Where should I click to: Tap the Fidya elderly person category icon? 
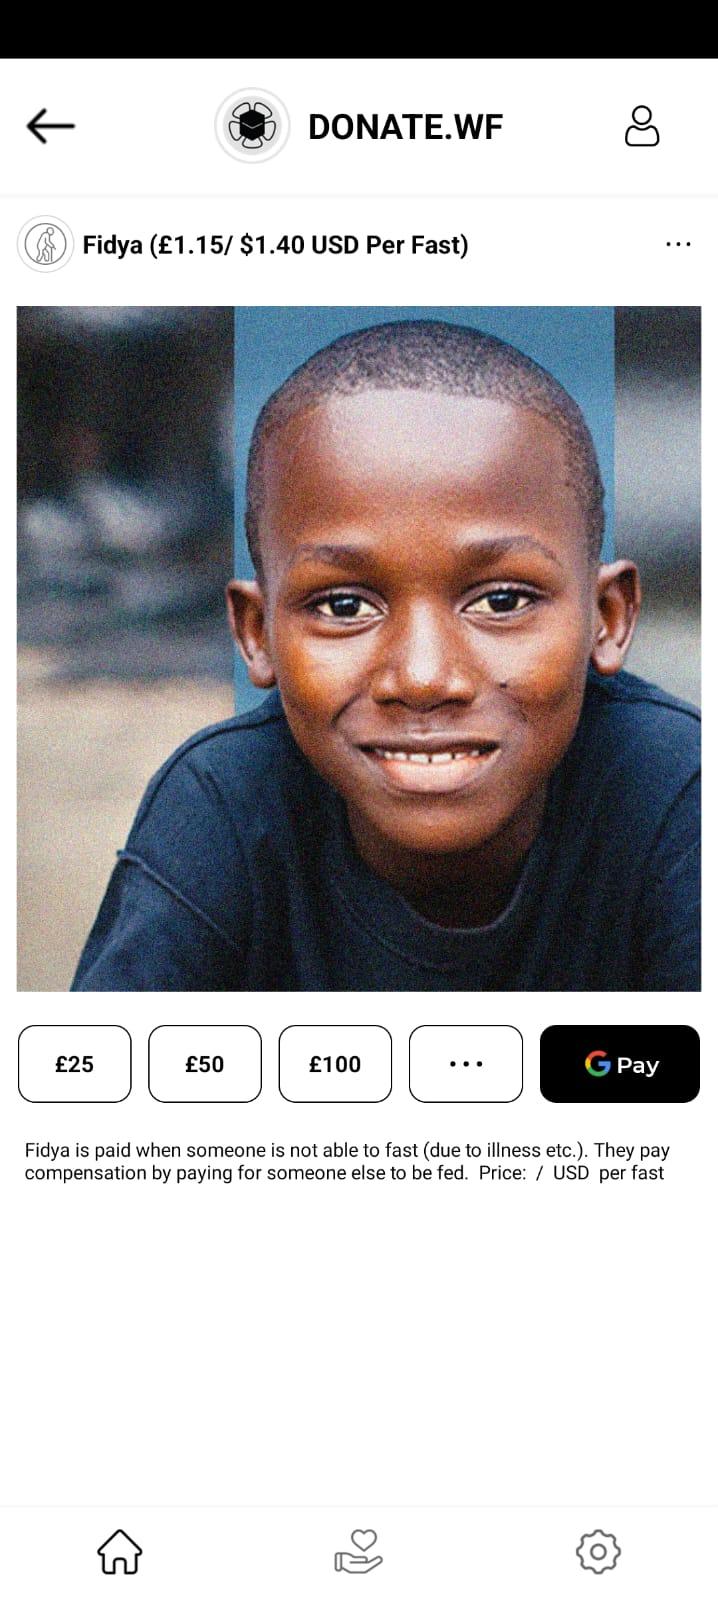pos(45,244)
